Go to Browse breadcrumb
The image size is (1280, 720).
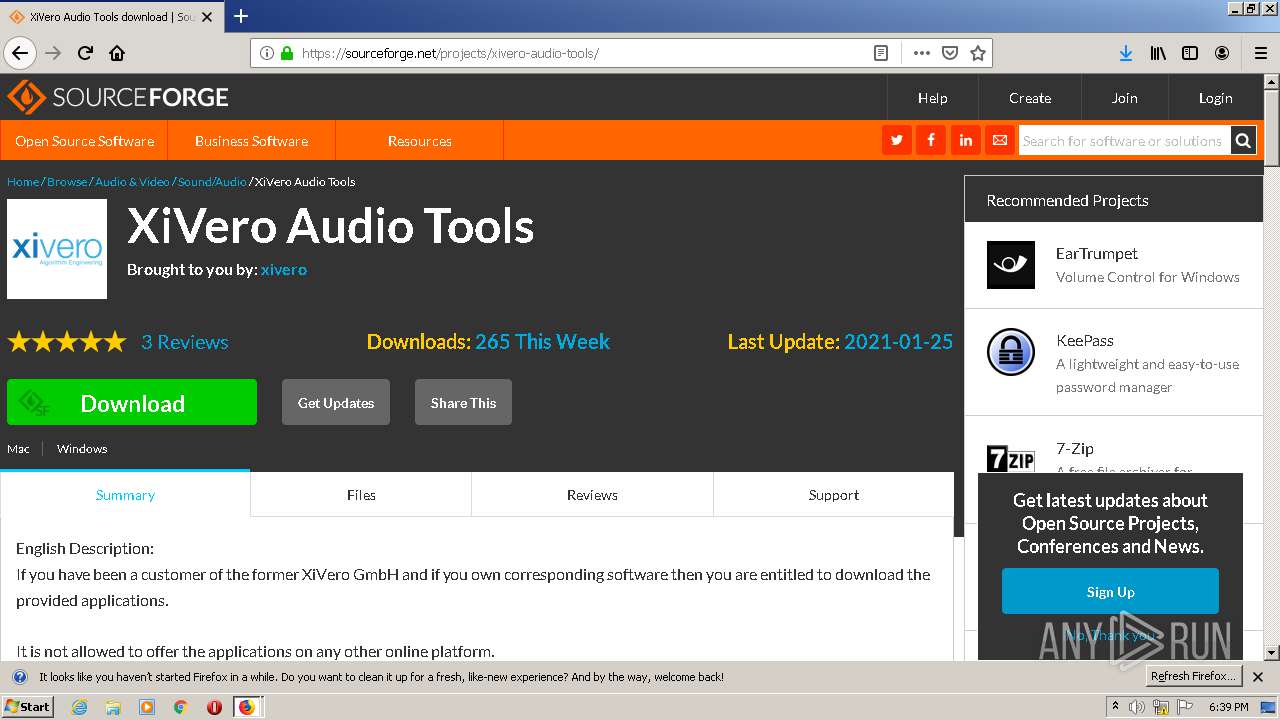coord(67,181)
